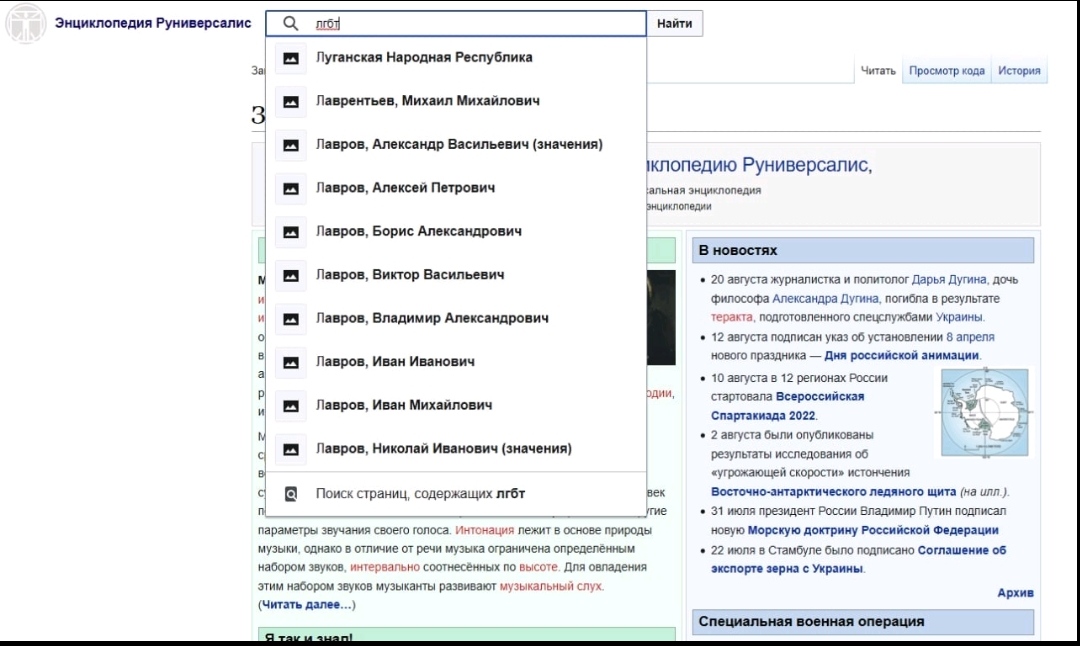This screenshot has height=646, width=1080.
Task: Click the Руниверсалис globe logo
Action: [x=25, y=23]
